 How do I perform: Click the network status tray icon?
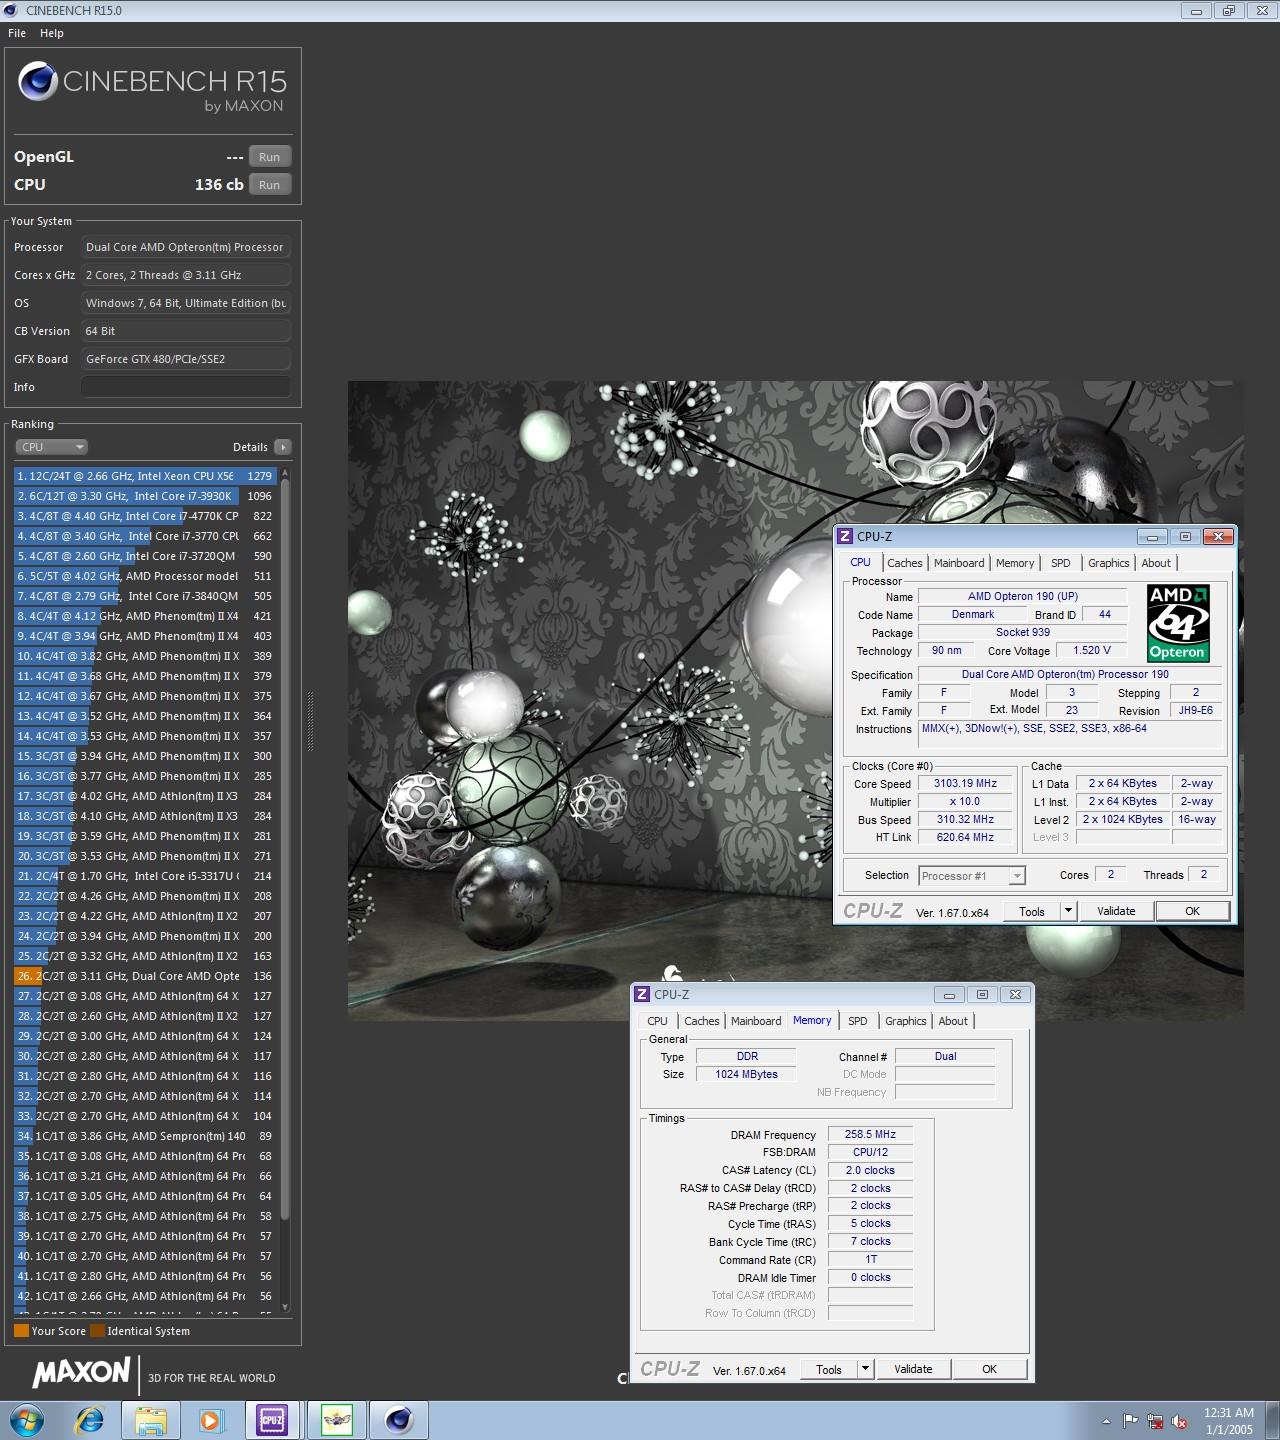pos(1155,1421)
